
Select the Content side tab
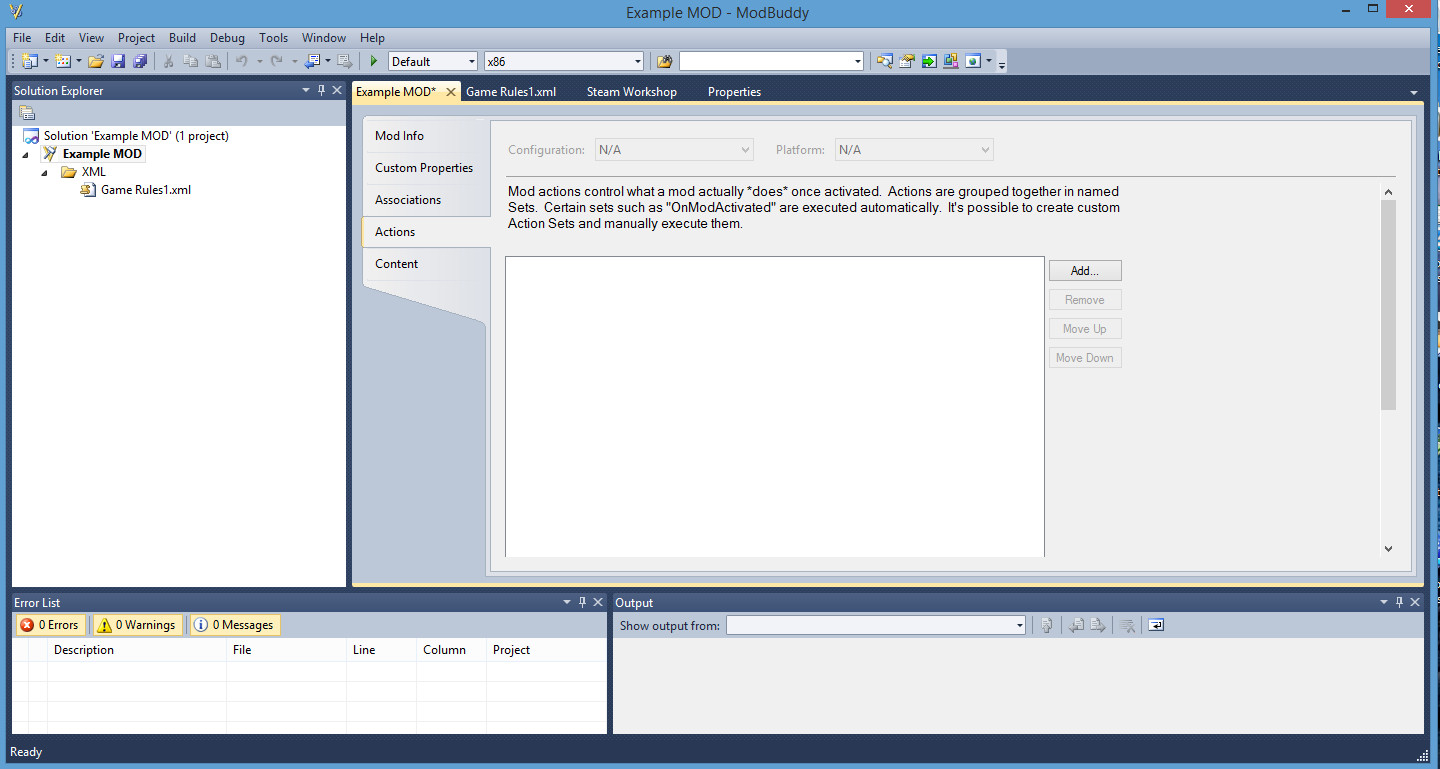(426, 264)
